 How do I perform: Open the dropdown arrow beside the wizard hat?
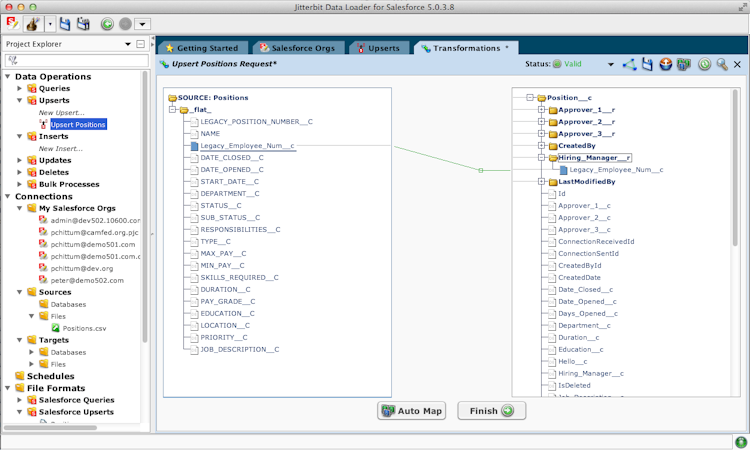[x=50, y=23]
